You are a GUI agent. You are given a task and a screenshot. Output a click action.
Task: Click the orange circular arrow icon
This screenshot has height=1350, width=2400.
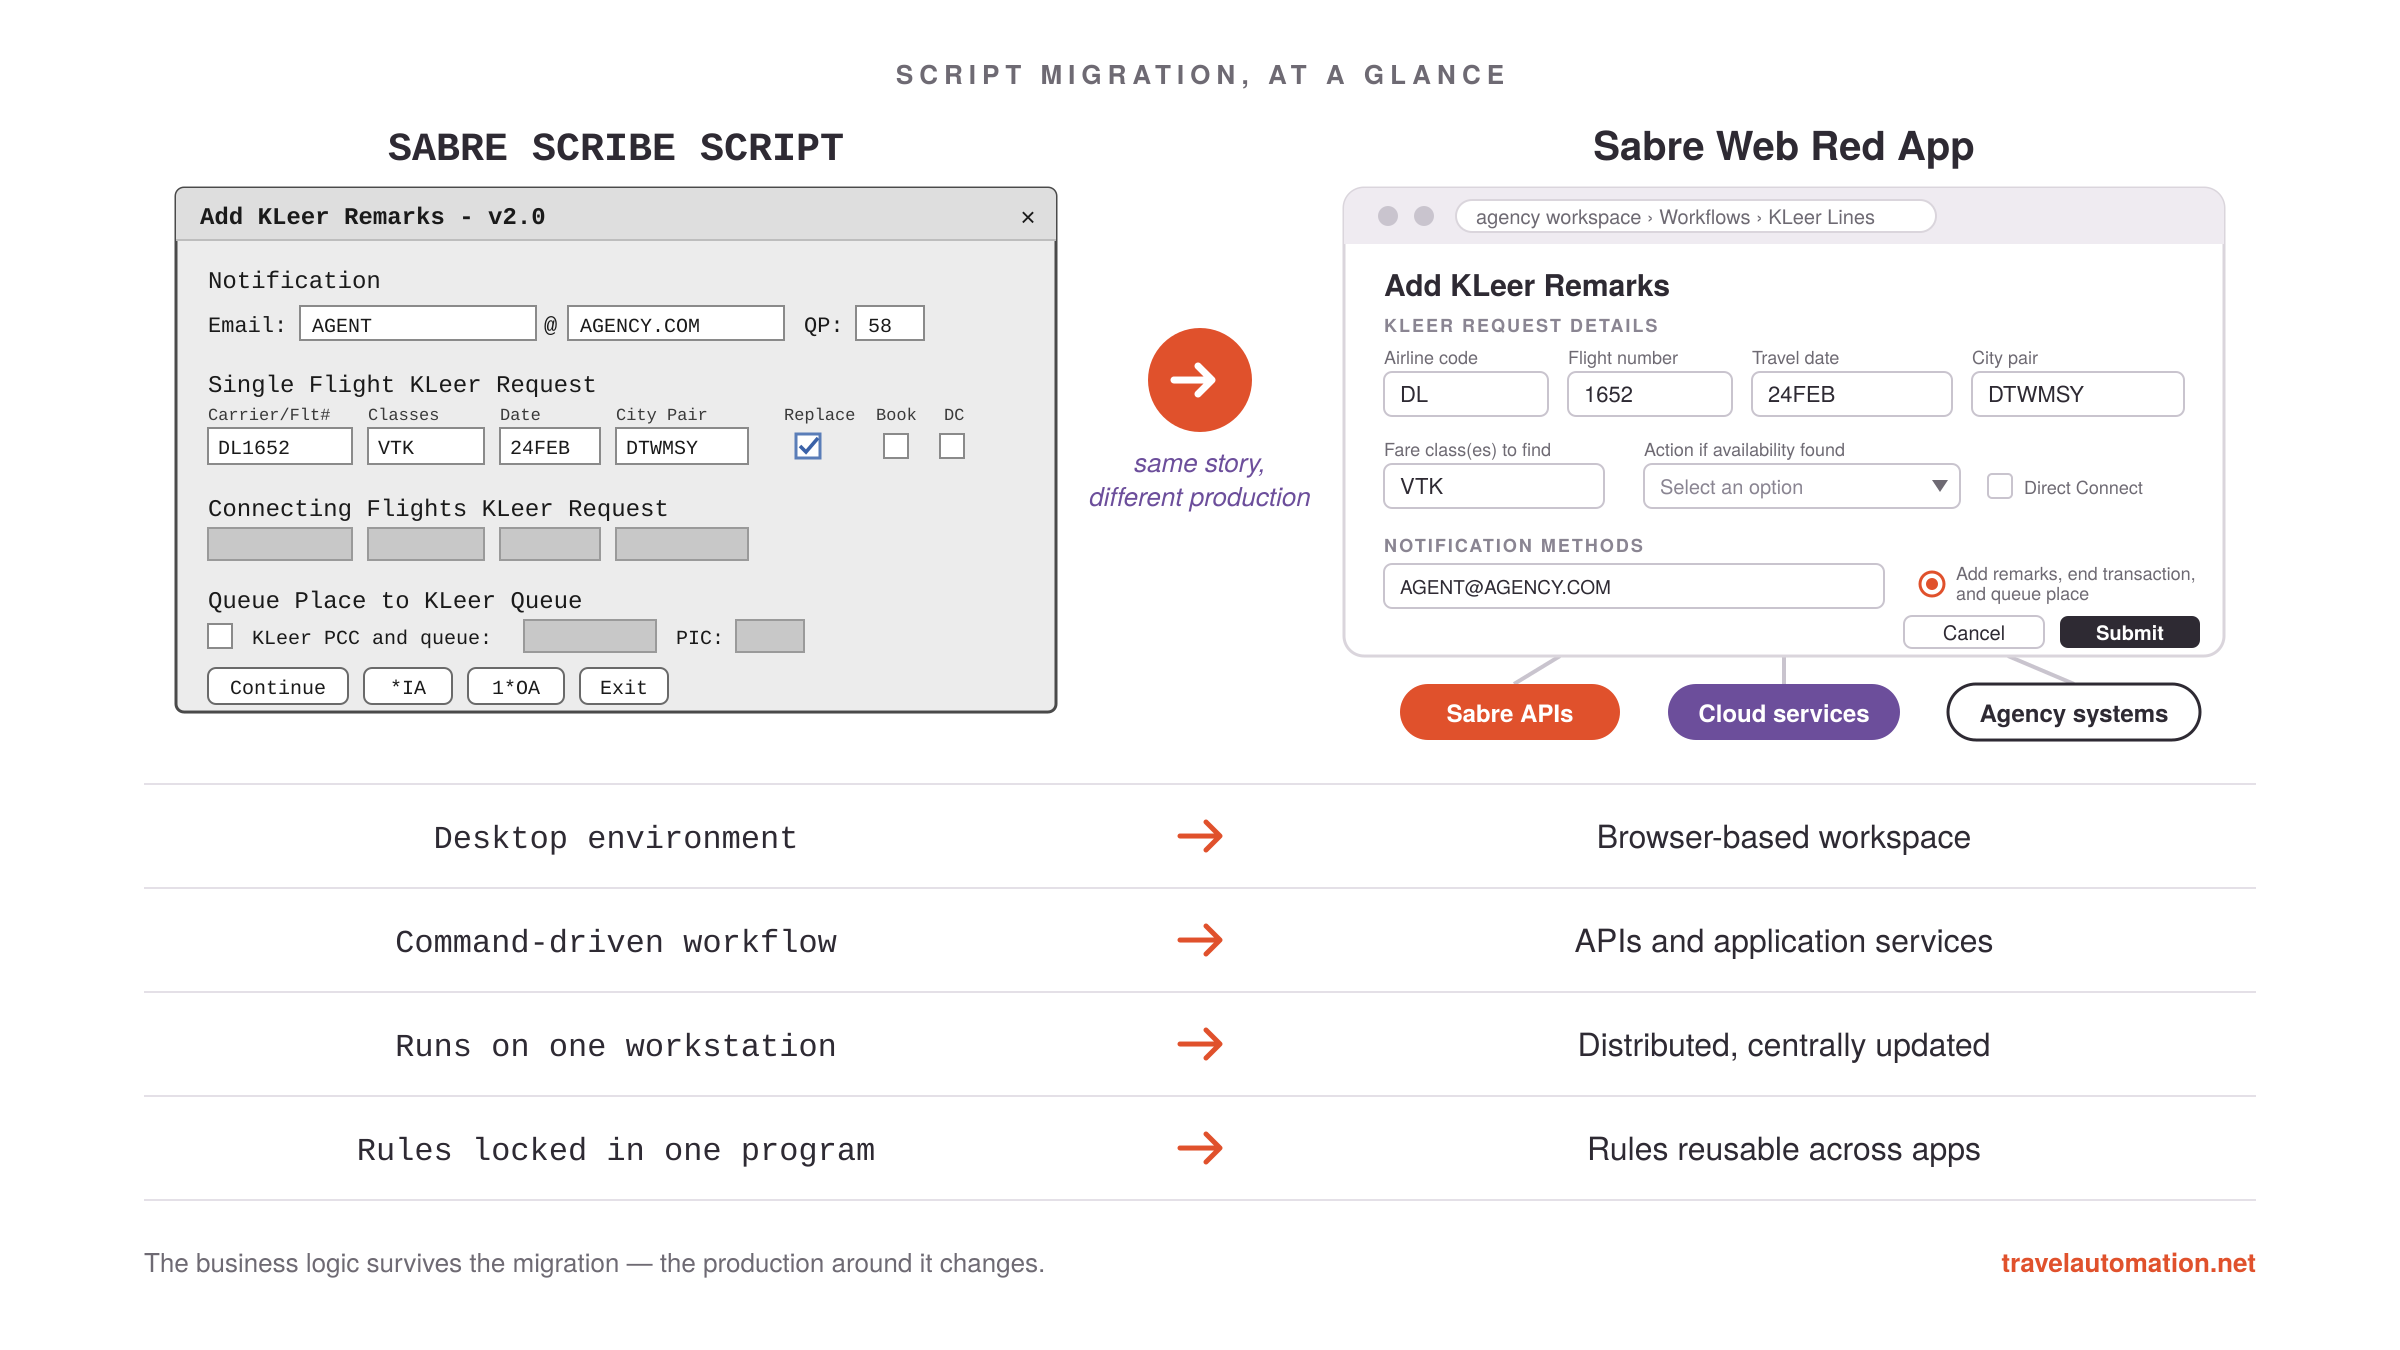coord(1199,380)
